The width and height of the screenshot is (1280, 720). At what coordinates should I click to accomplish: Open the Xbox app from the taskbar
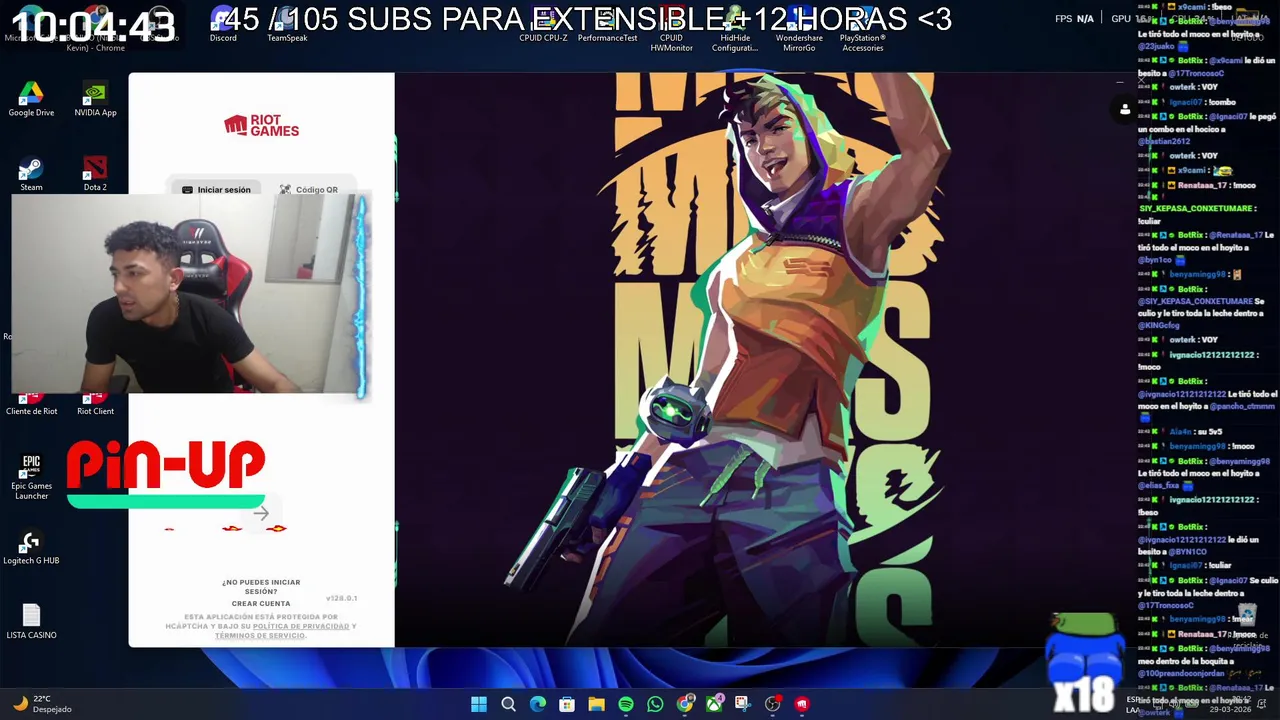point(714,704)
